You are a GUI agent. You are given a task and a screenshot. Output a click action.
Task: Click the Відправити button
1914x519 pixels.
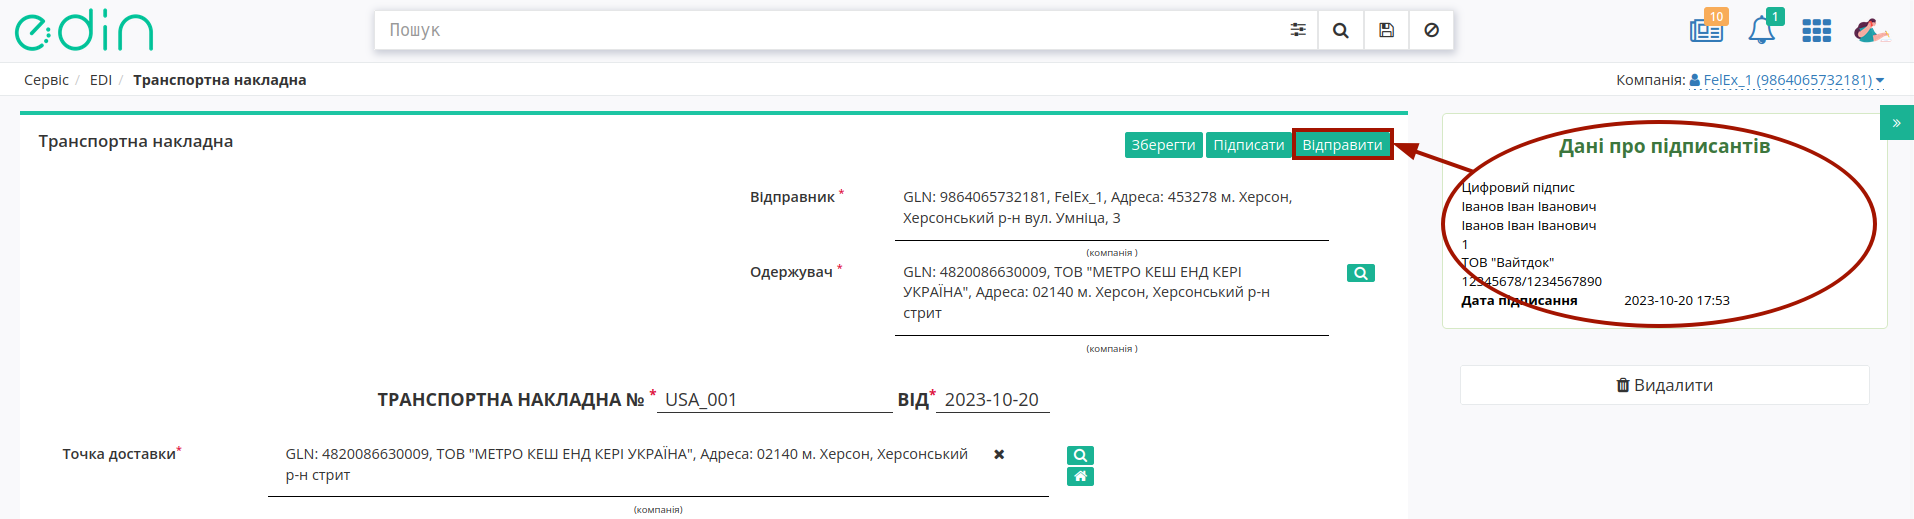(x=1342, y=145)
